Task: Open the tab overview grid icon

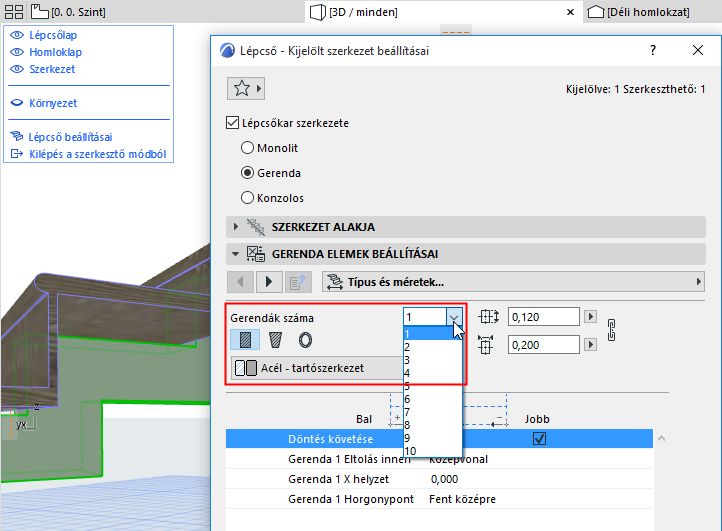Action: click(14, 12)
